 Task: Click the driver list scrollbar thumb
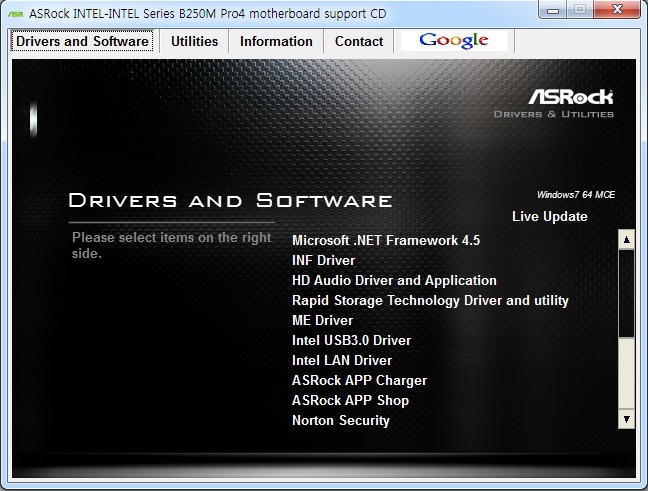pos(627,293)
